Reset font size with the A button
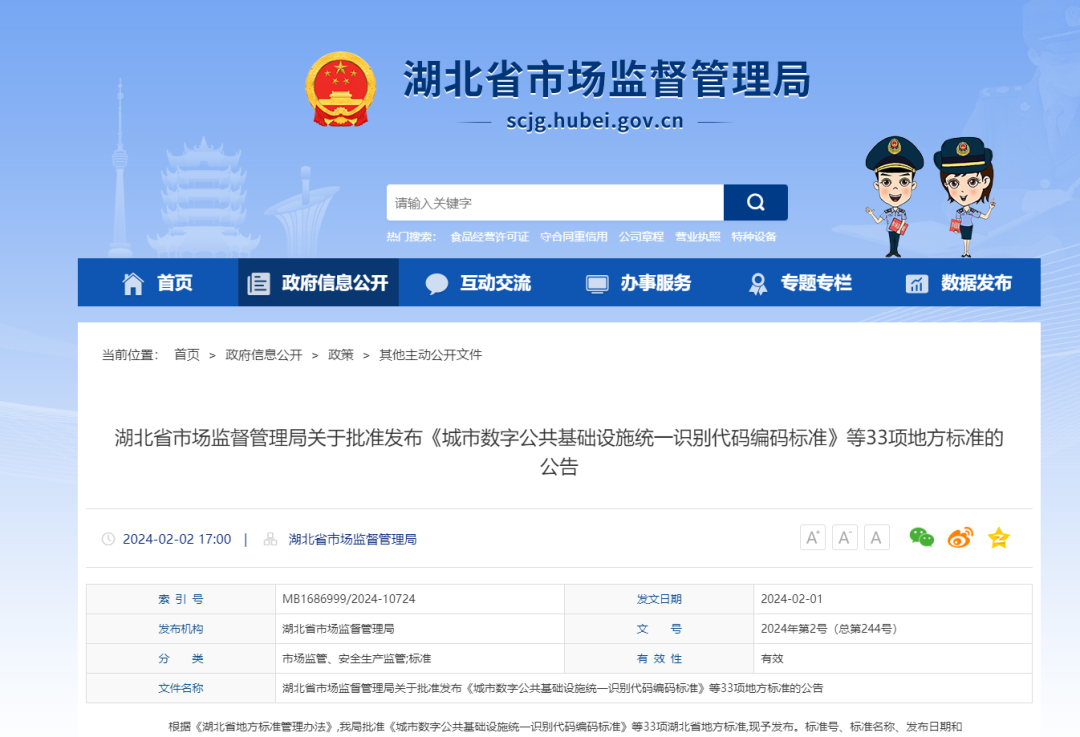Viewport: 1080px width, 737px height. 876,537
